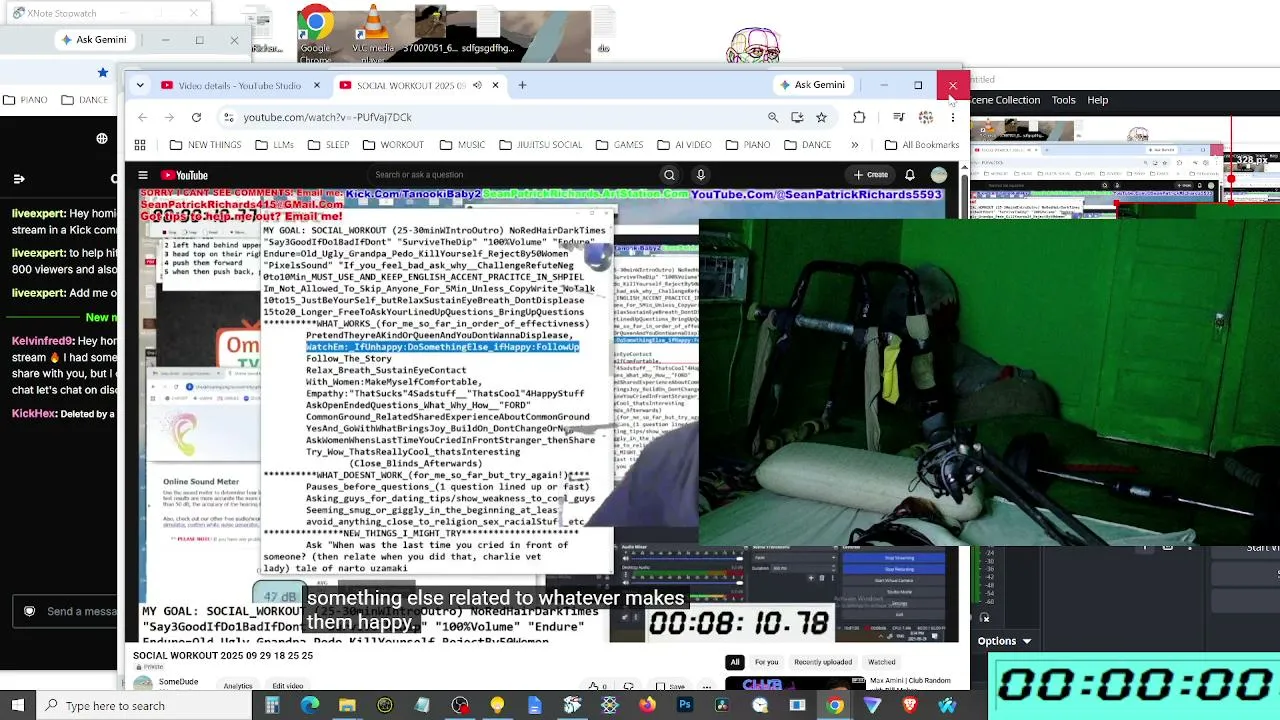1280x720 pixels.
Task: Close the SOCIAL WORKOUT tab
Action: click(x=495, y=85)
